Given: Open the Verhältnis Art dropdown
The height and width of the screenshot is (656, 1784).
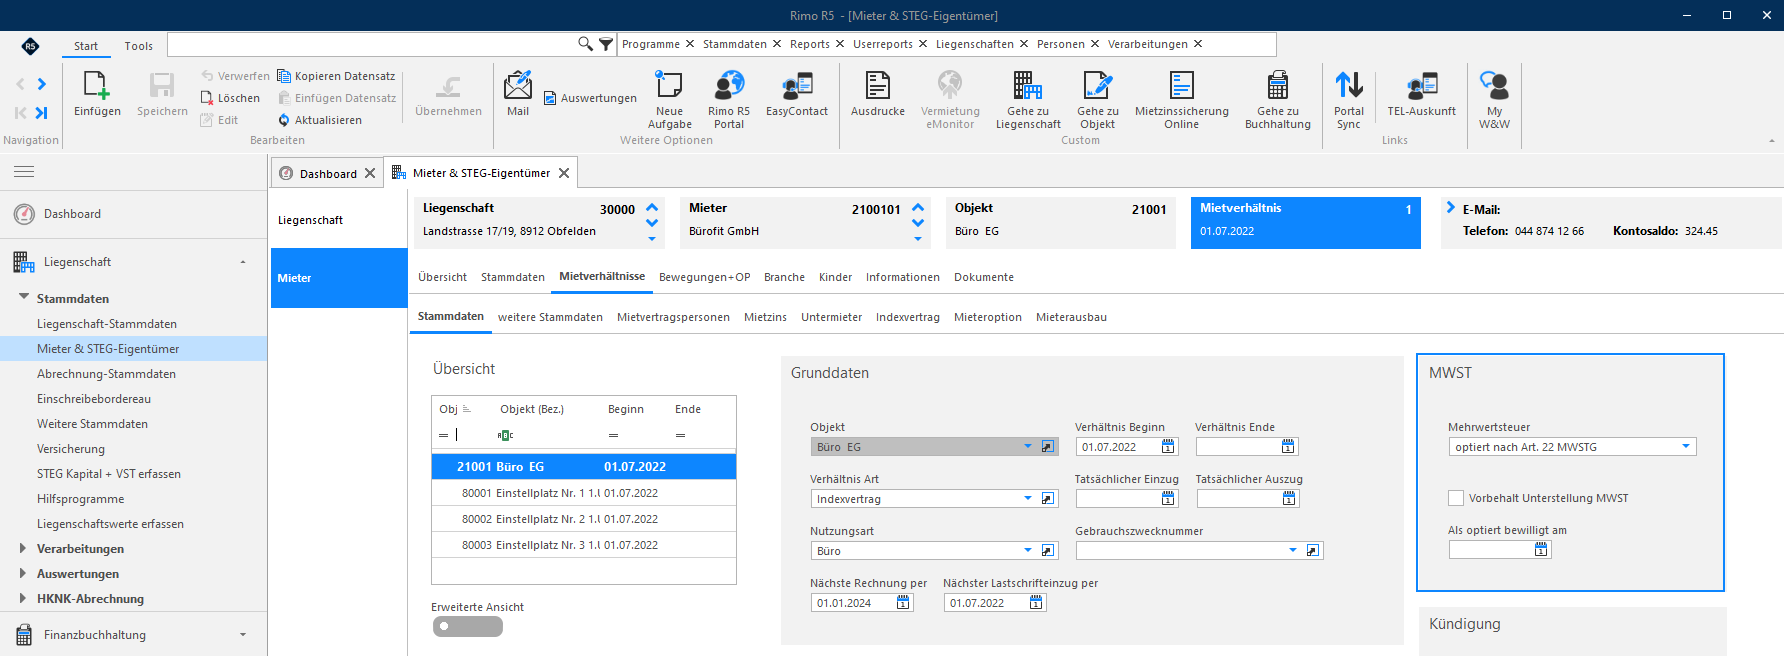Looking at the screenshot, I should coord(1028,499).
